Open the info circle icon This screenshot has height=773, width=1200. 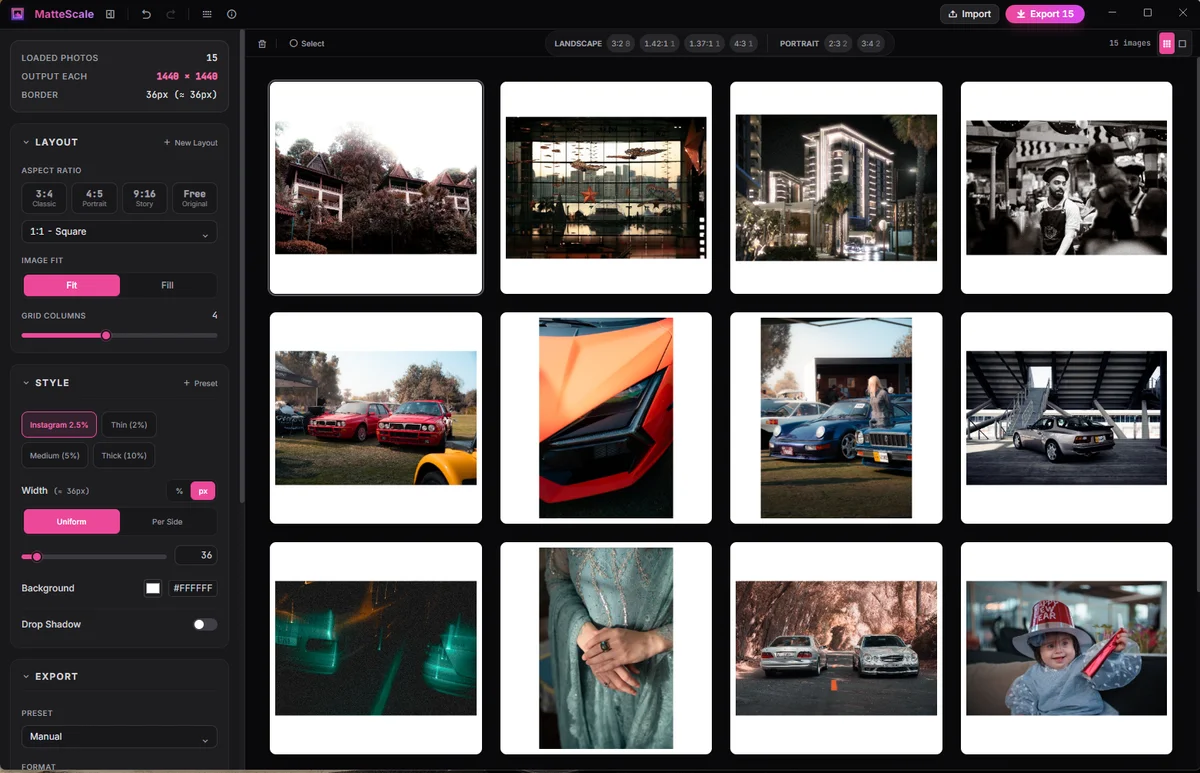tap(232, 14)
